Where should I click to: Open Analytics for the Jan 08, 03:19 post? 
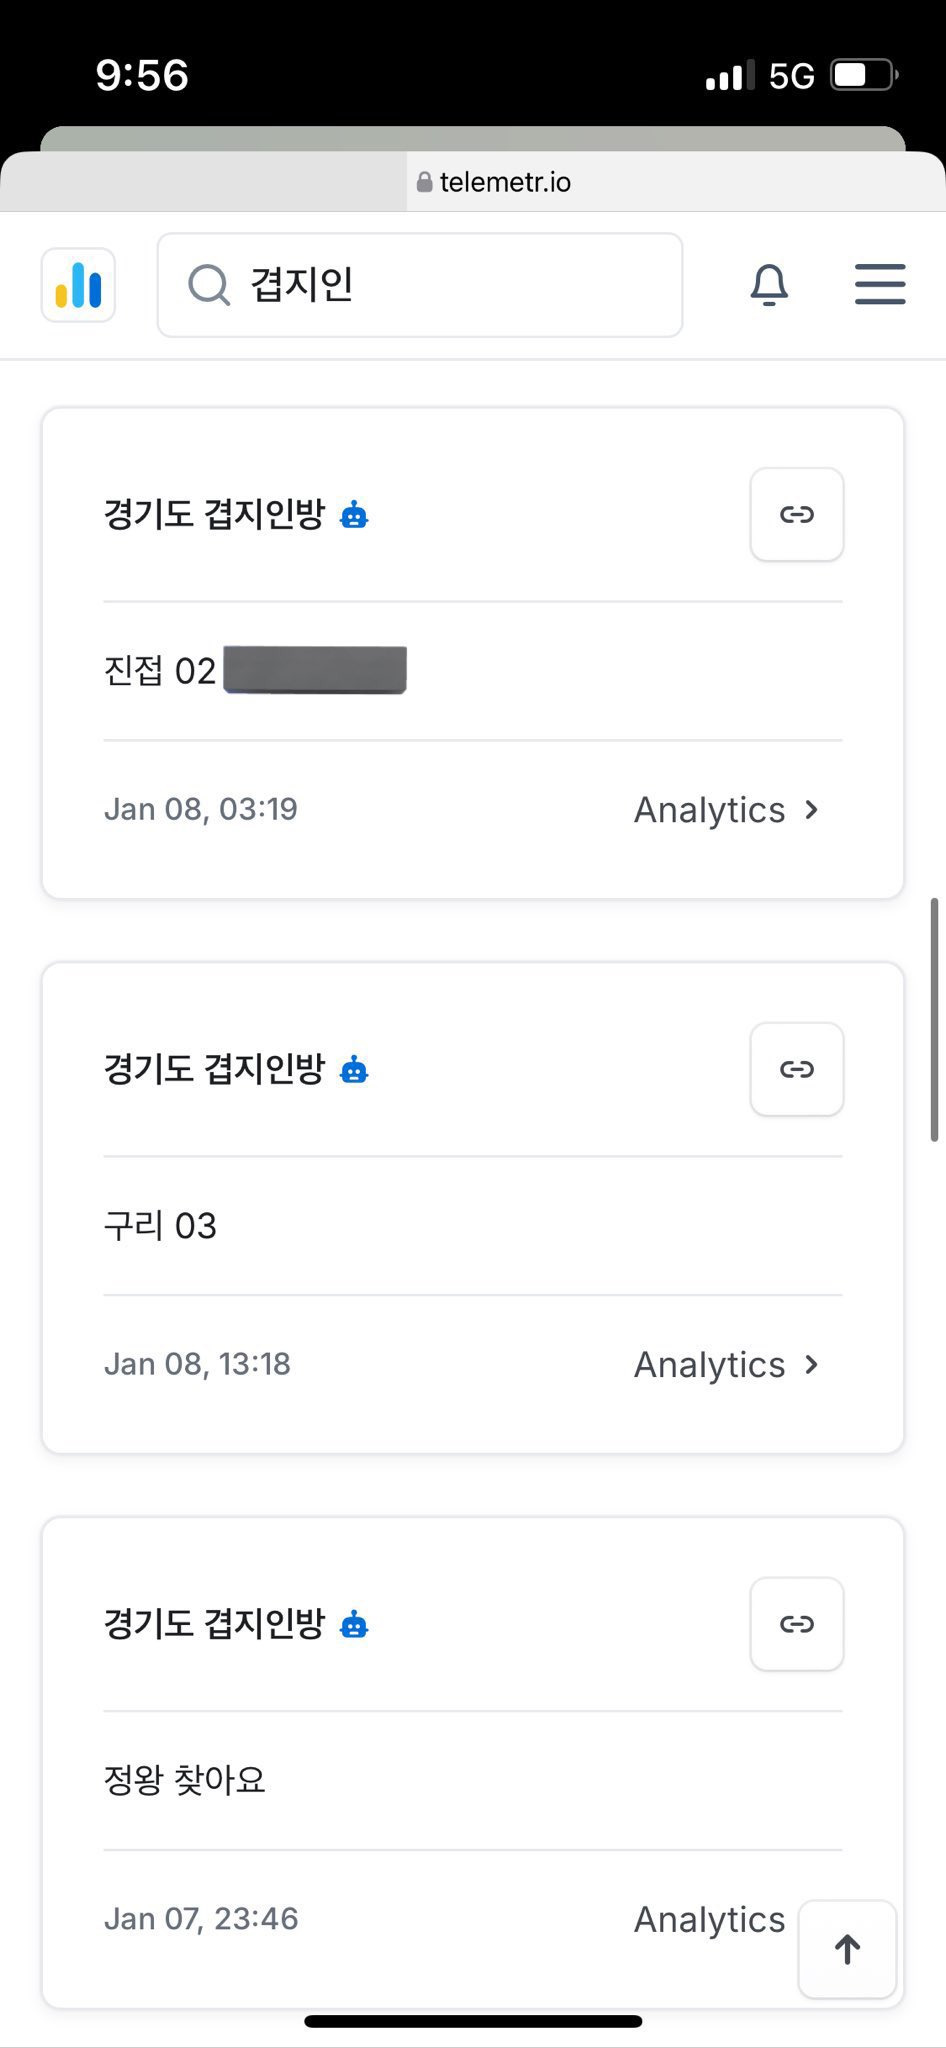point(726,809)
